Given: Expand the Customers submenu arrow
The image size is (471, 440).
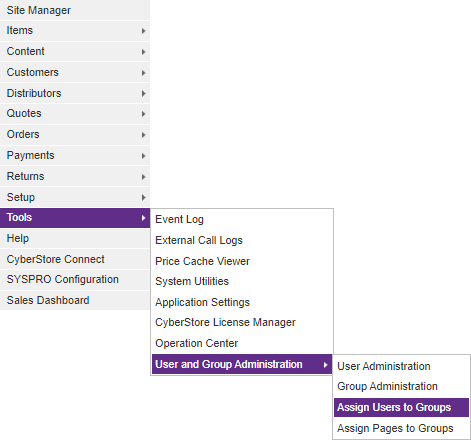Looking at the screenshot, I should coord(143,73).
